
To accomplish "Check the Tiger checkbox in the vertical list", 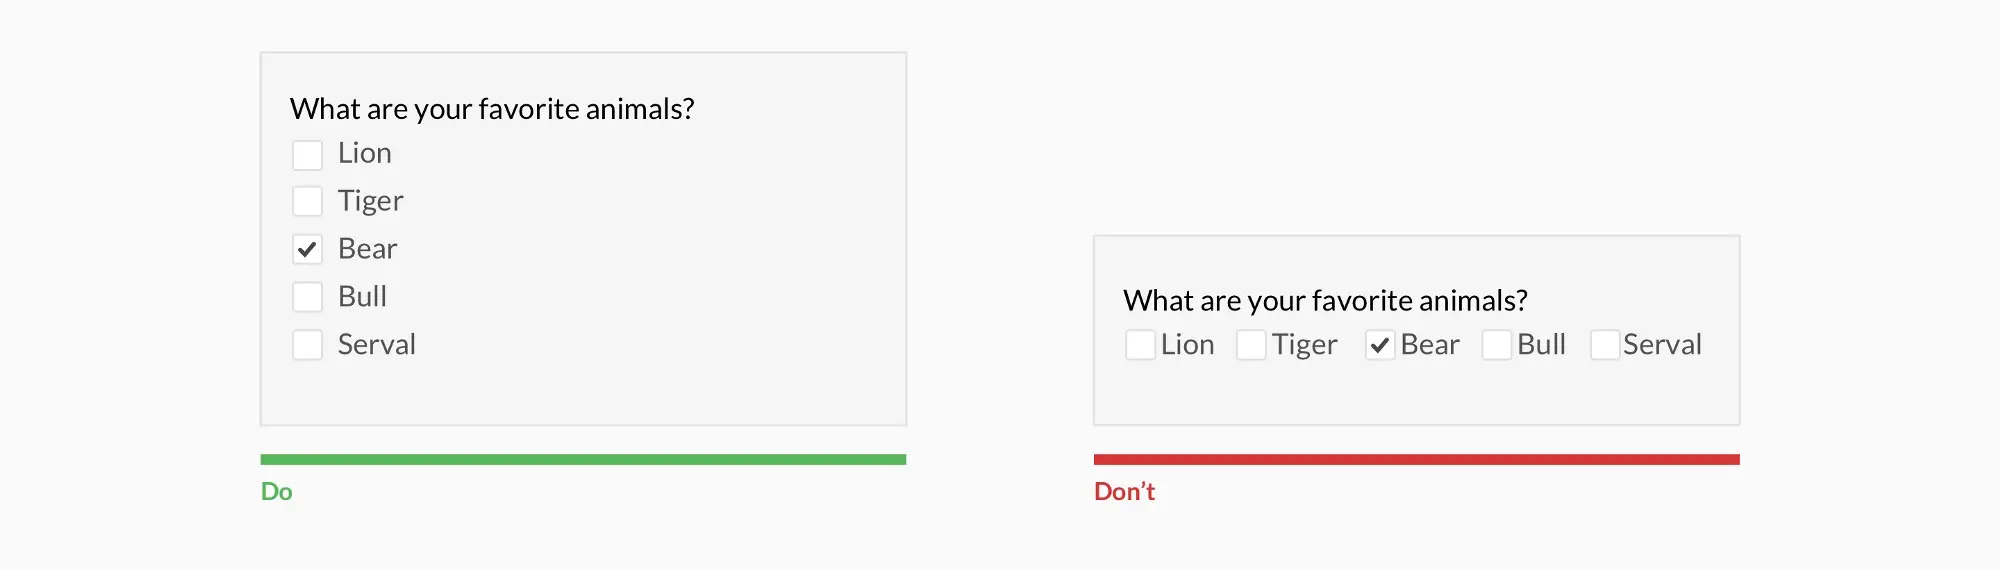I will [307, 201].
